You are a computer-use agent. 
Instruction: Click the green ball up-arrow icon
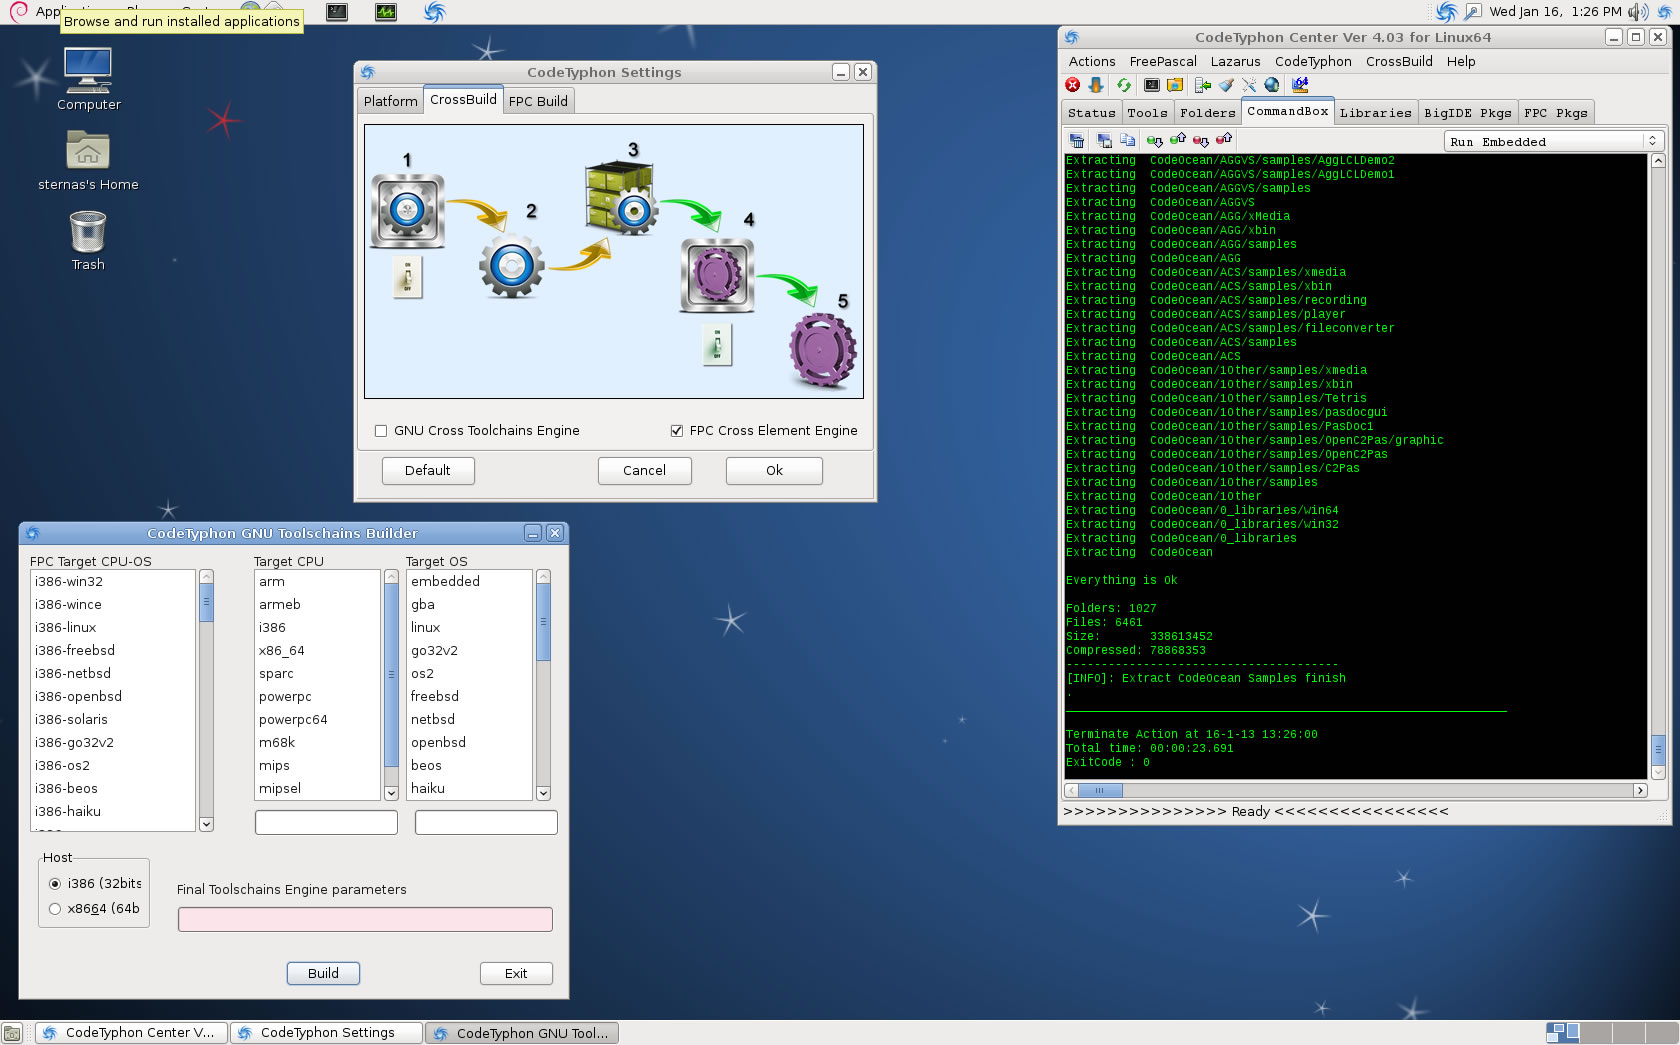click(1178, 140)
